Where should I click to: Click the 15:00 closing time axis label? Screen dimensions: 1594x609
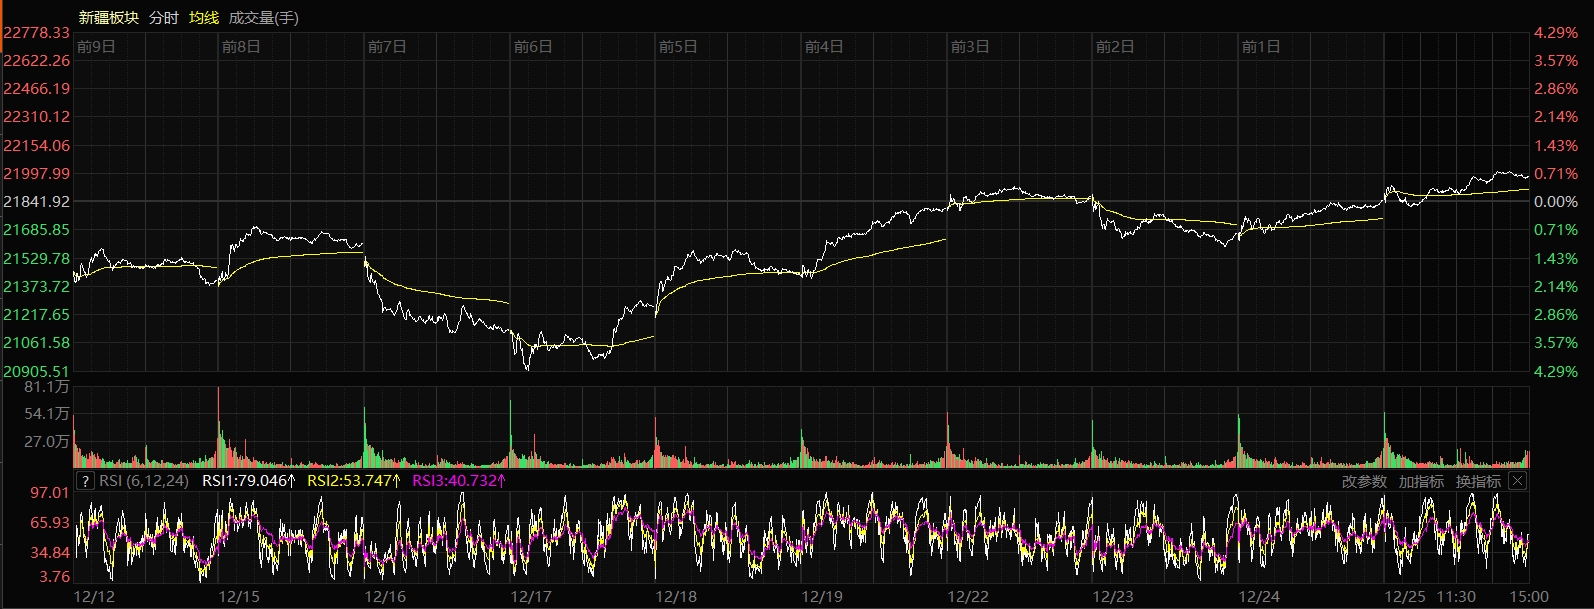[x=1528, y=597]
